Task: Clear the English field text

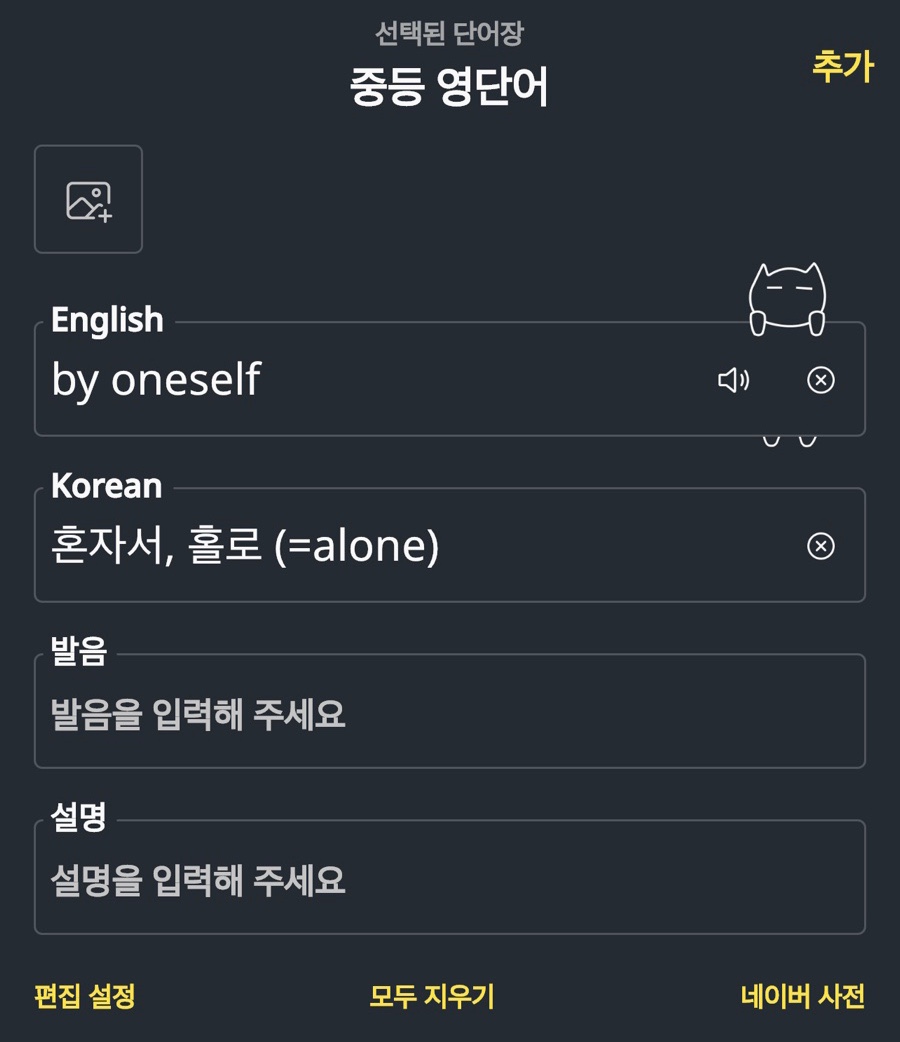Action: [820, 380]
